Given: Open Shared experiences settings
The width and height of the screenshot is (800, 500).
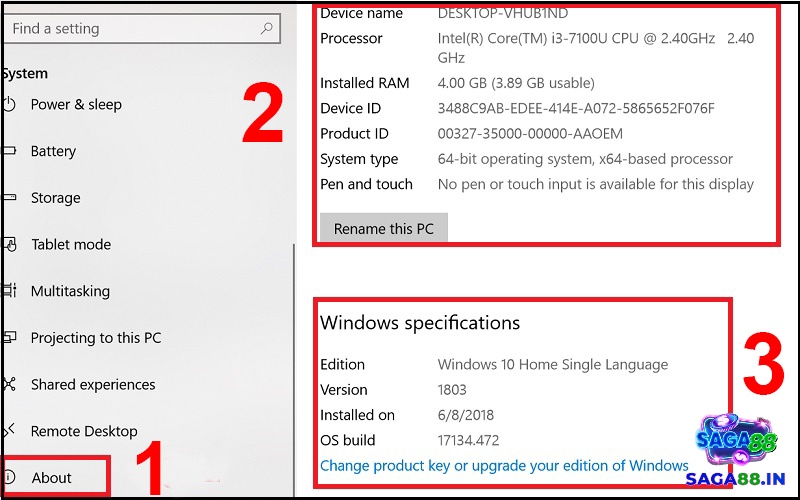Looking at the screenshot, I should 93,385.
